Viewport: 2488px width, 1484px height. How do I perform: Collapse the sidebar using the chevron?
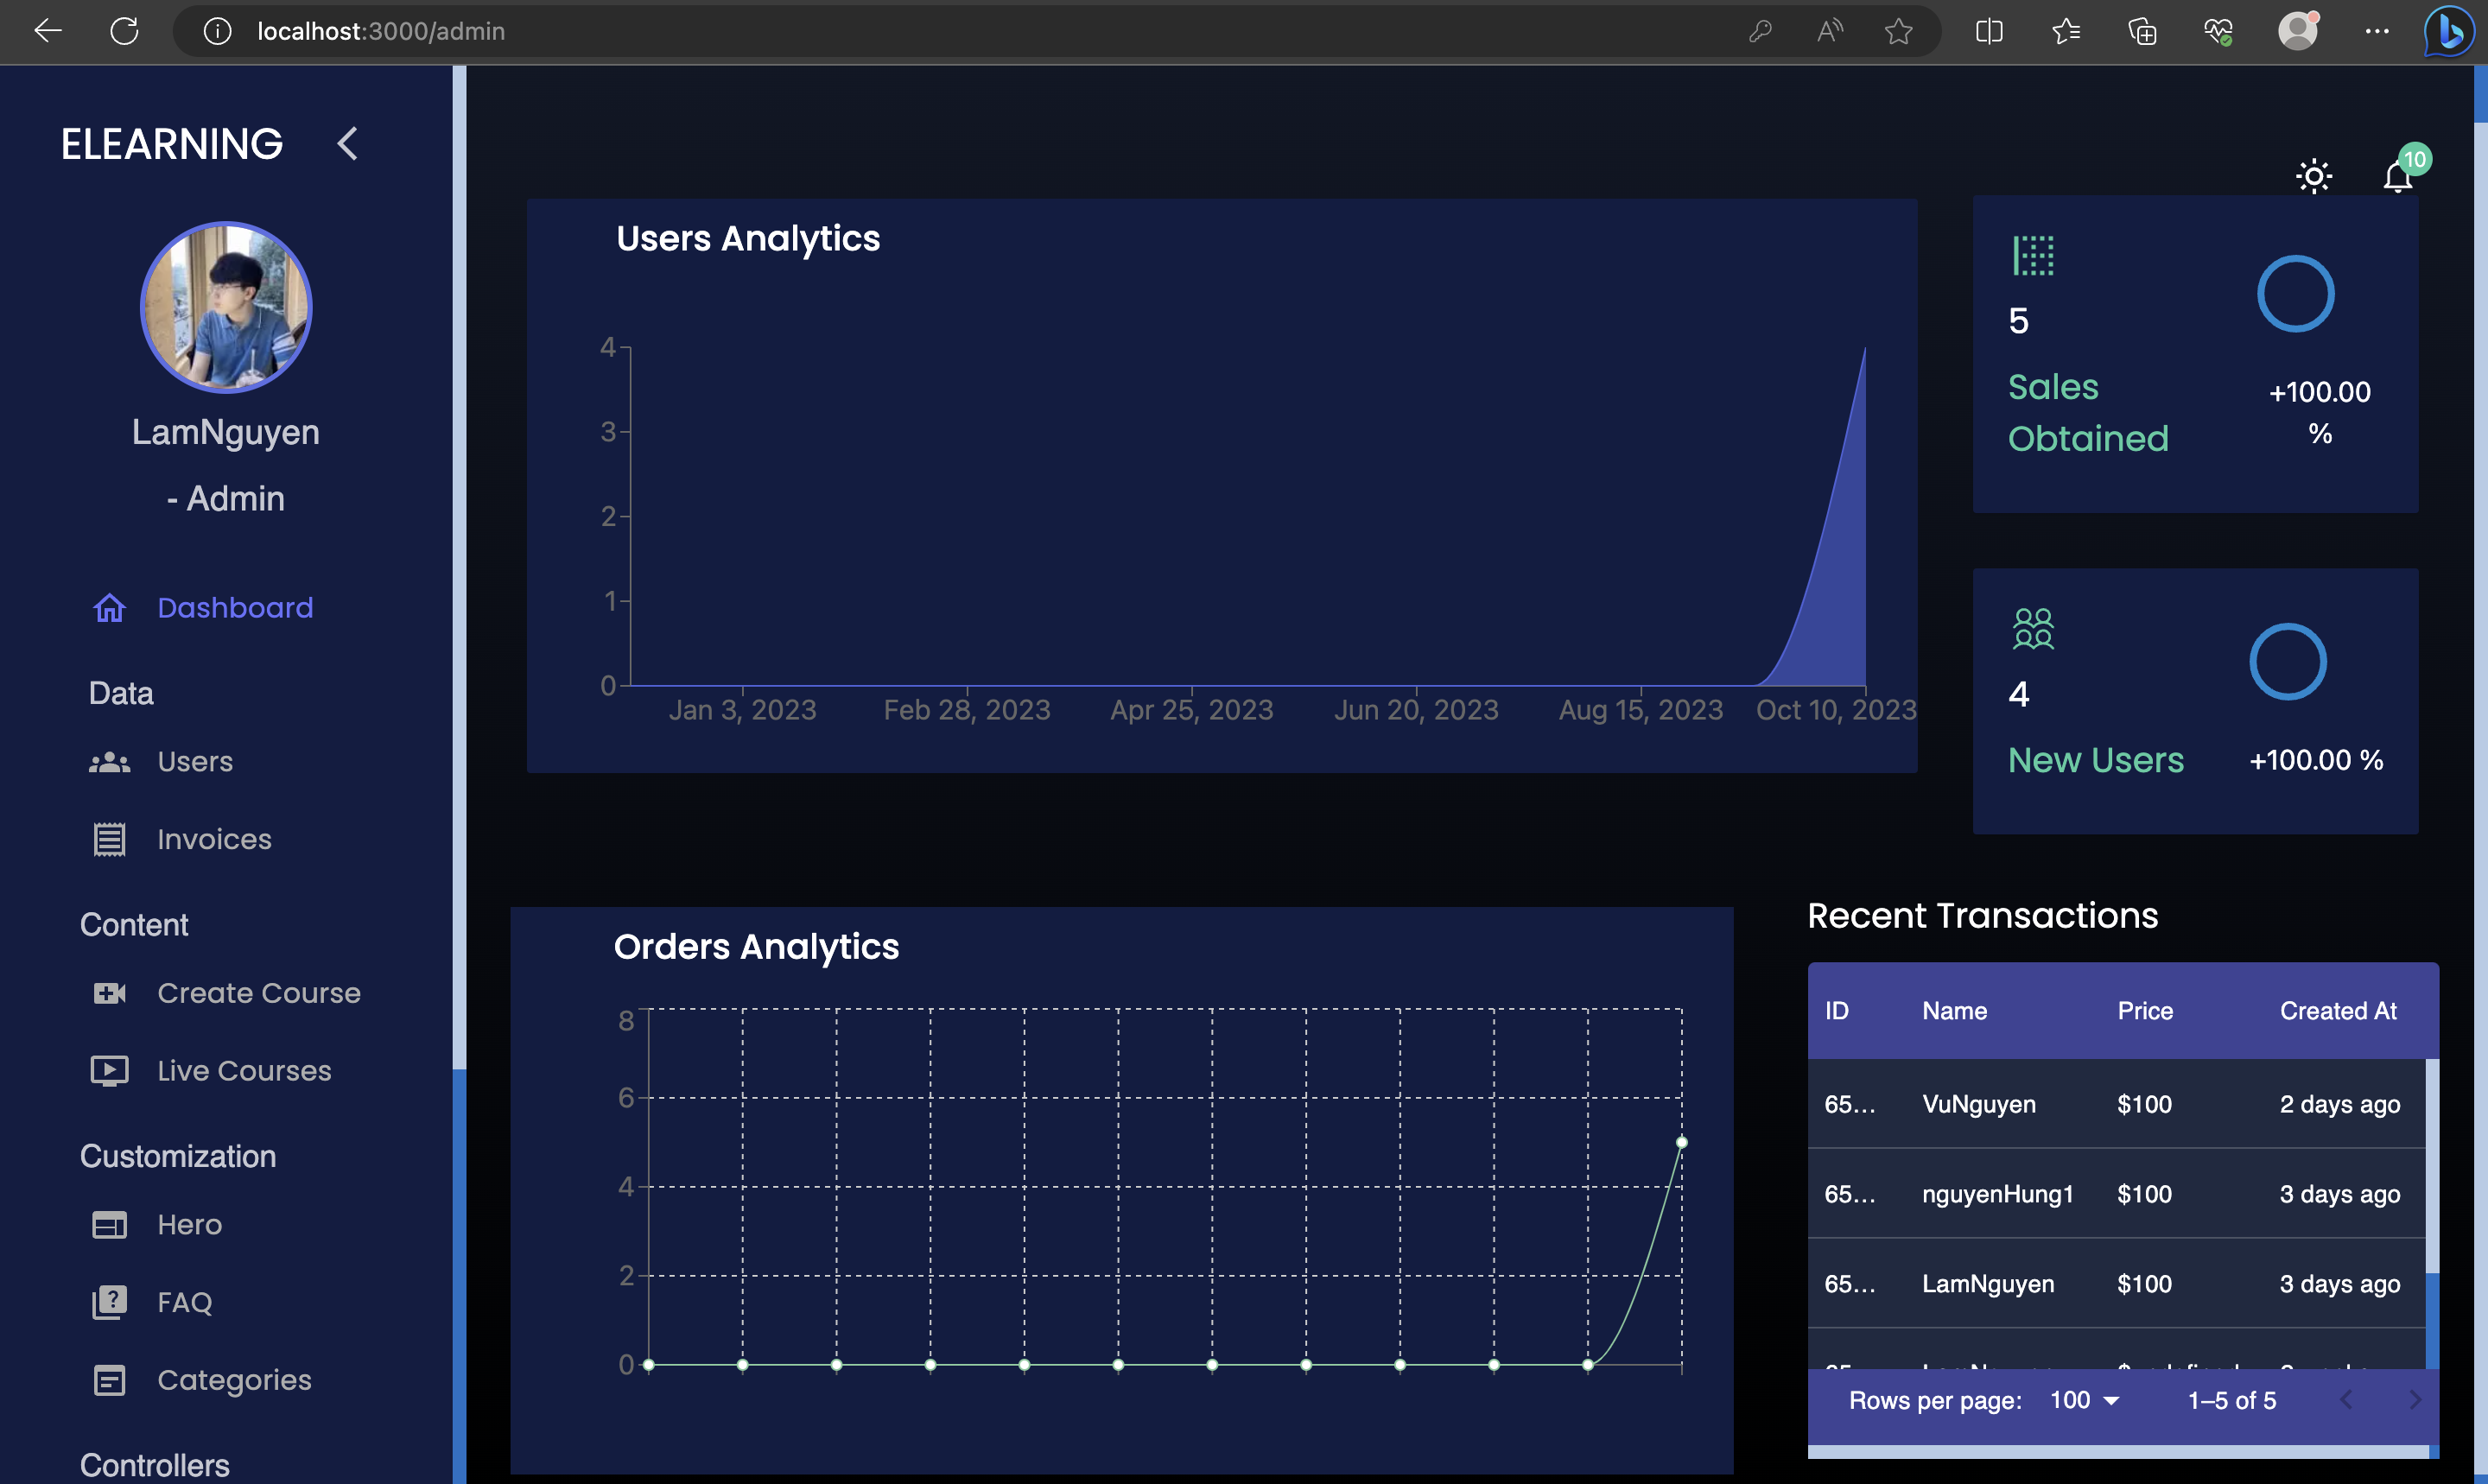[x=347, y=144]
